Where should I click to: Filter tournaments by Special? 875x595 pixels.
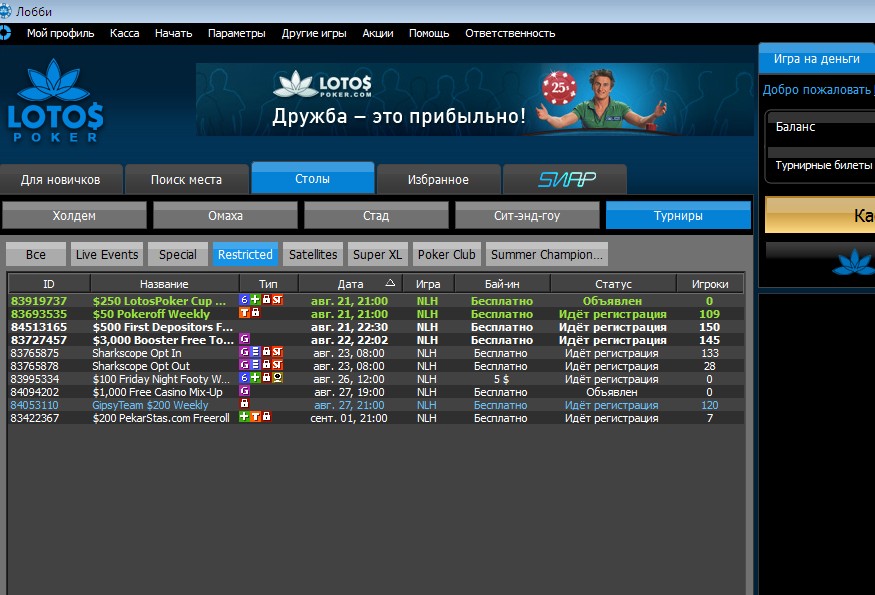177,255
